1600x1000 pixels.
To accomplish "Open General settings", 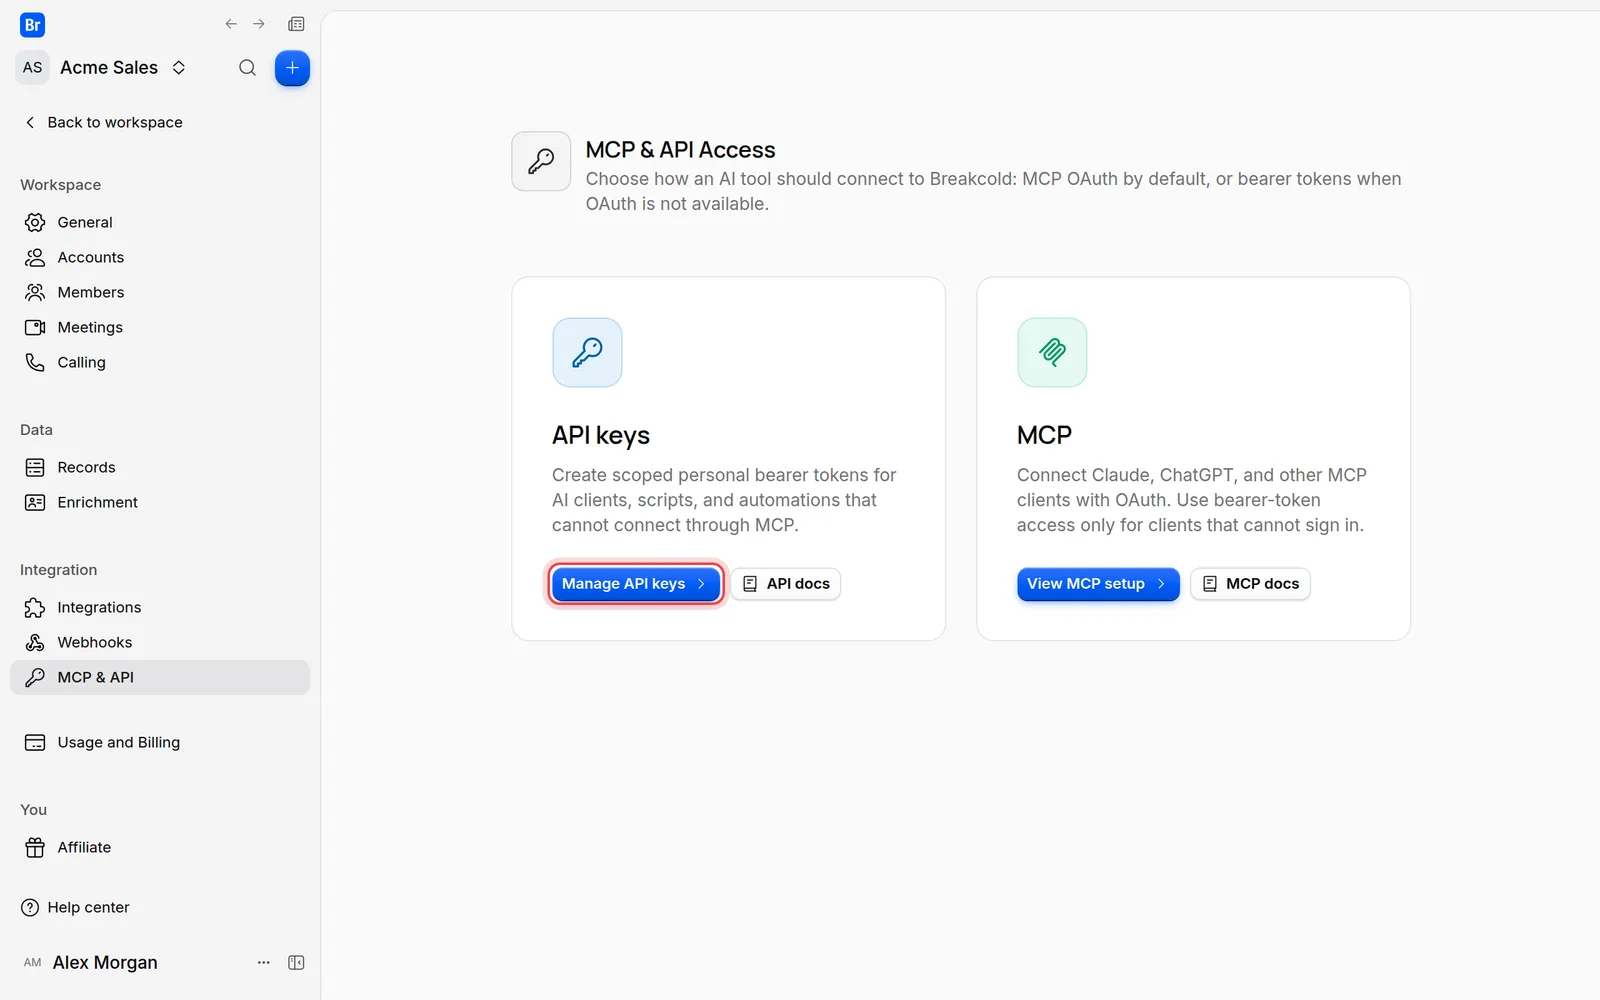I will click(x=160, y=222).
